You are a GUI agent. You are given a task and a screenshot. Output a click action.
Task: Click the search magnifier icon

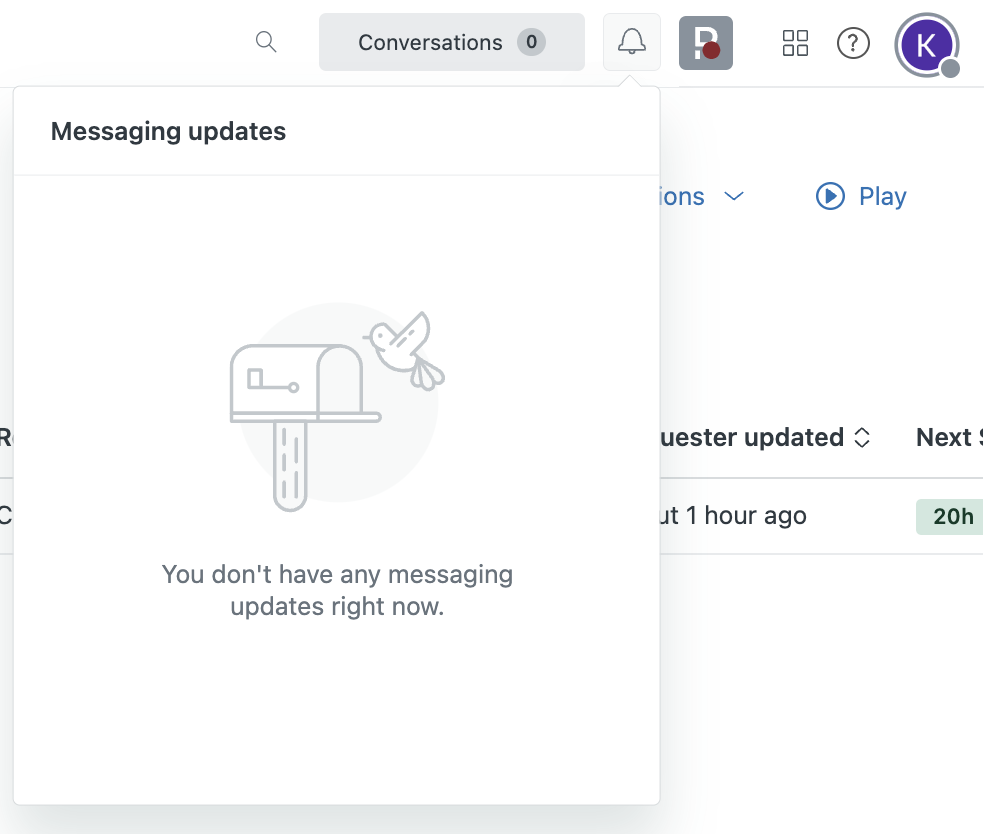[x=266, y=42]
